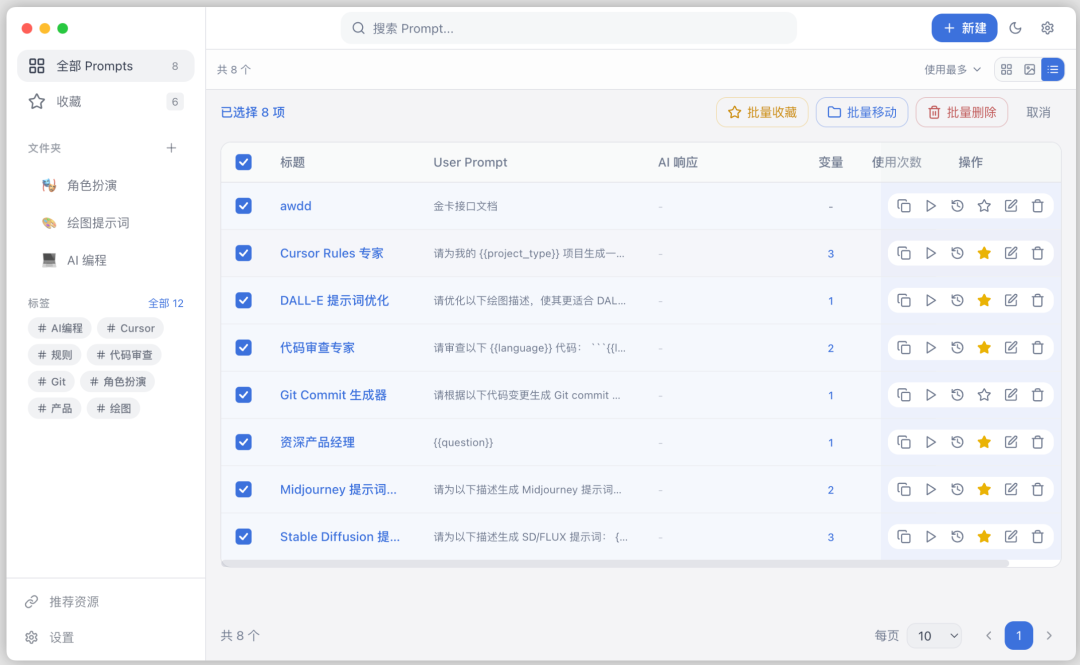Copy the Cursor Rules 专家 prompt
Image resolution: width=1080 pixels, height=665 pixels.
point(904,253)
